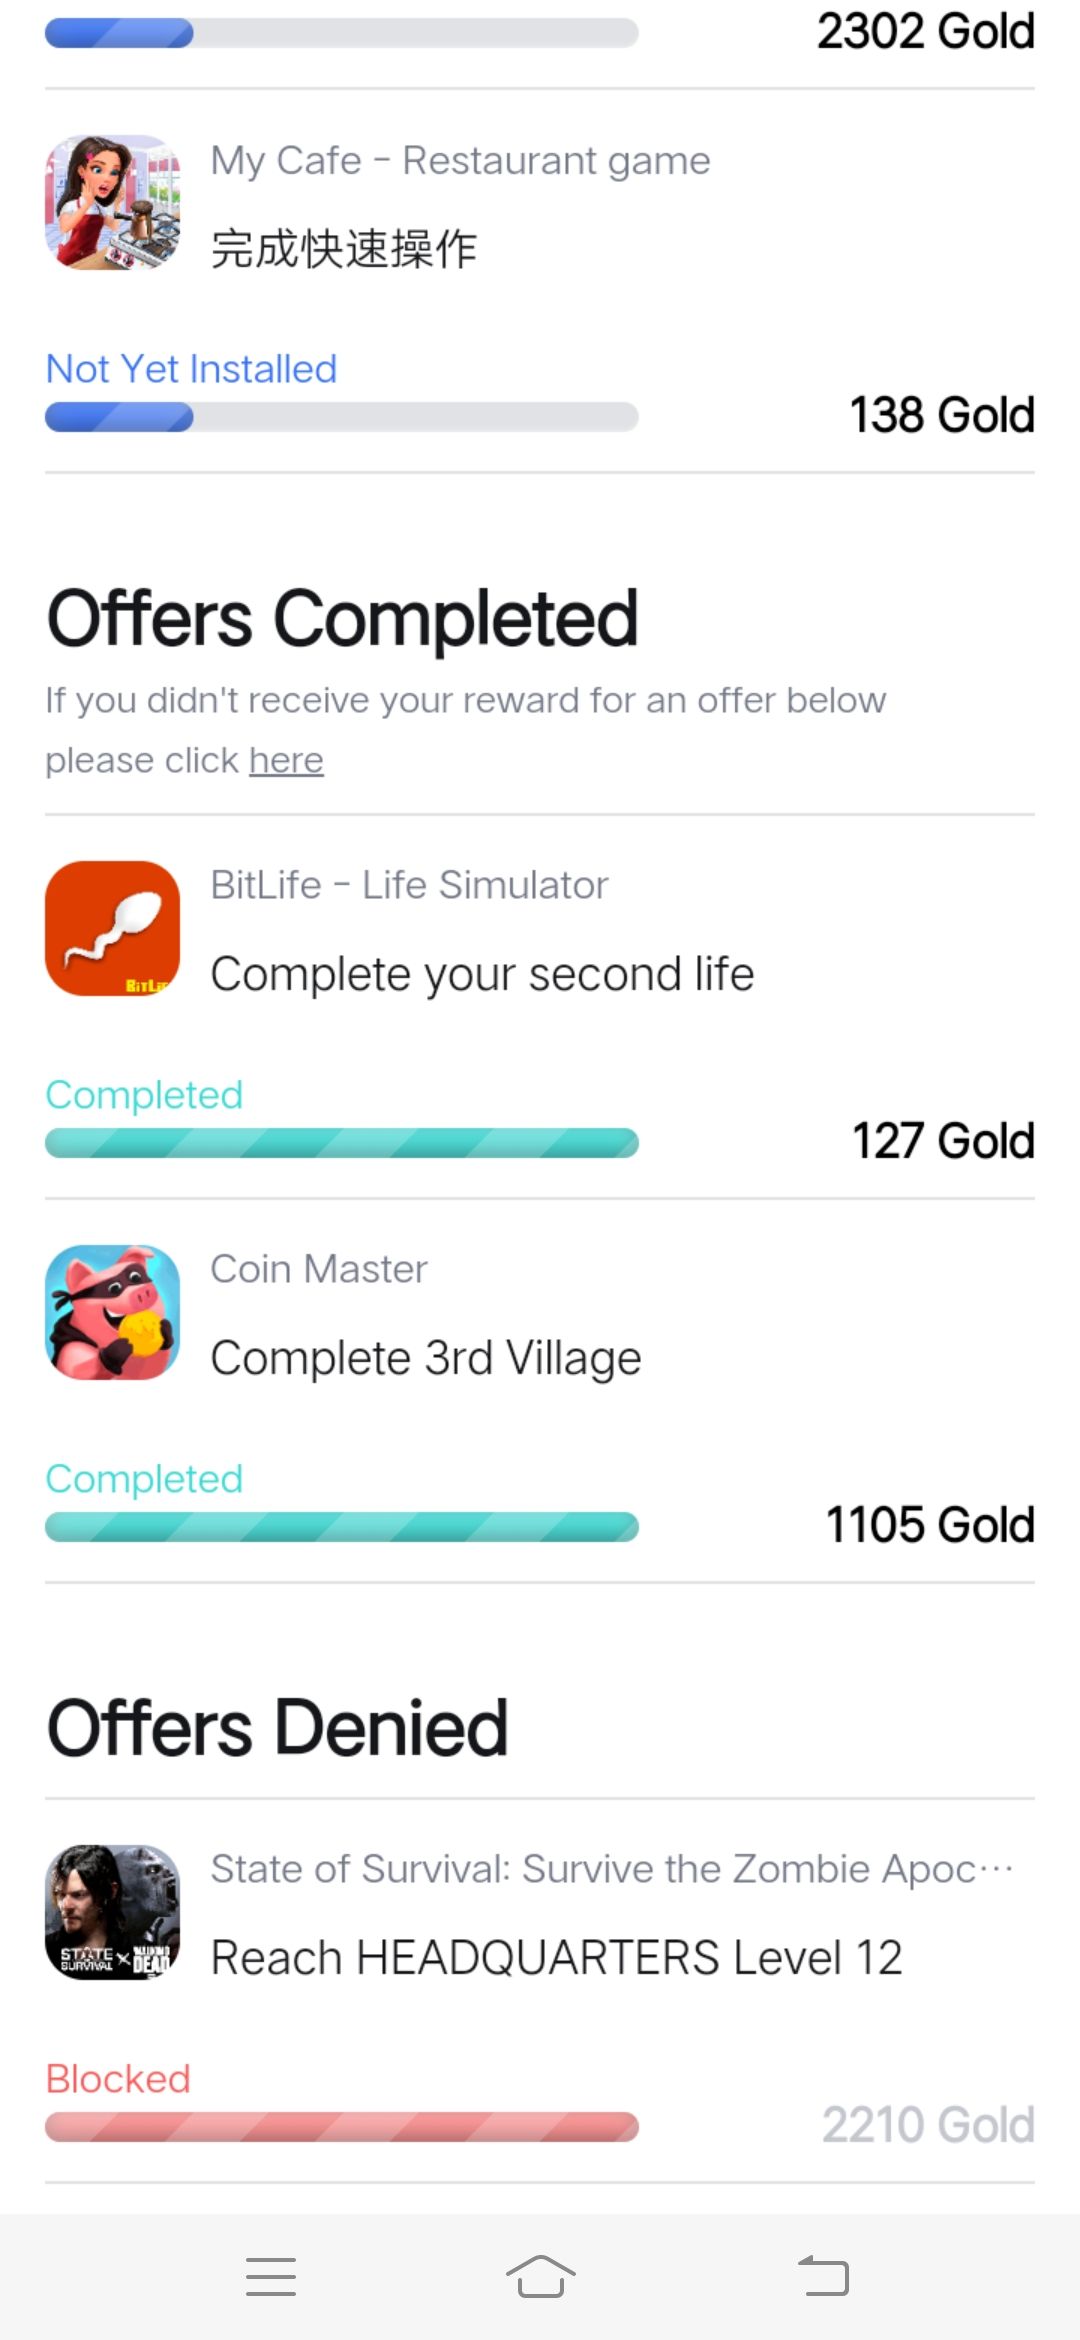Click the Coin Master completed progress bar
Viewport: 1080px width, 2340px height.
coord(341,1527)
